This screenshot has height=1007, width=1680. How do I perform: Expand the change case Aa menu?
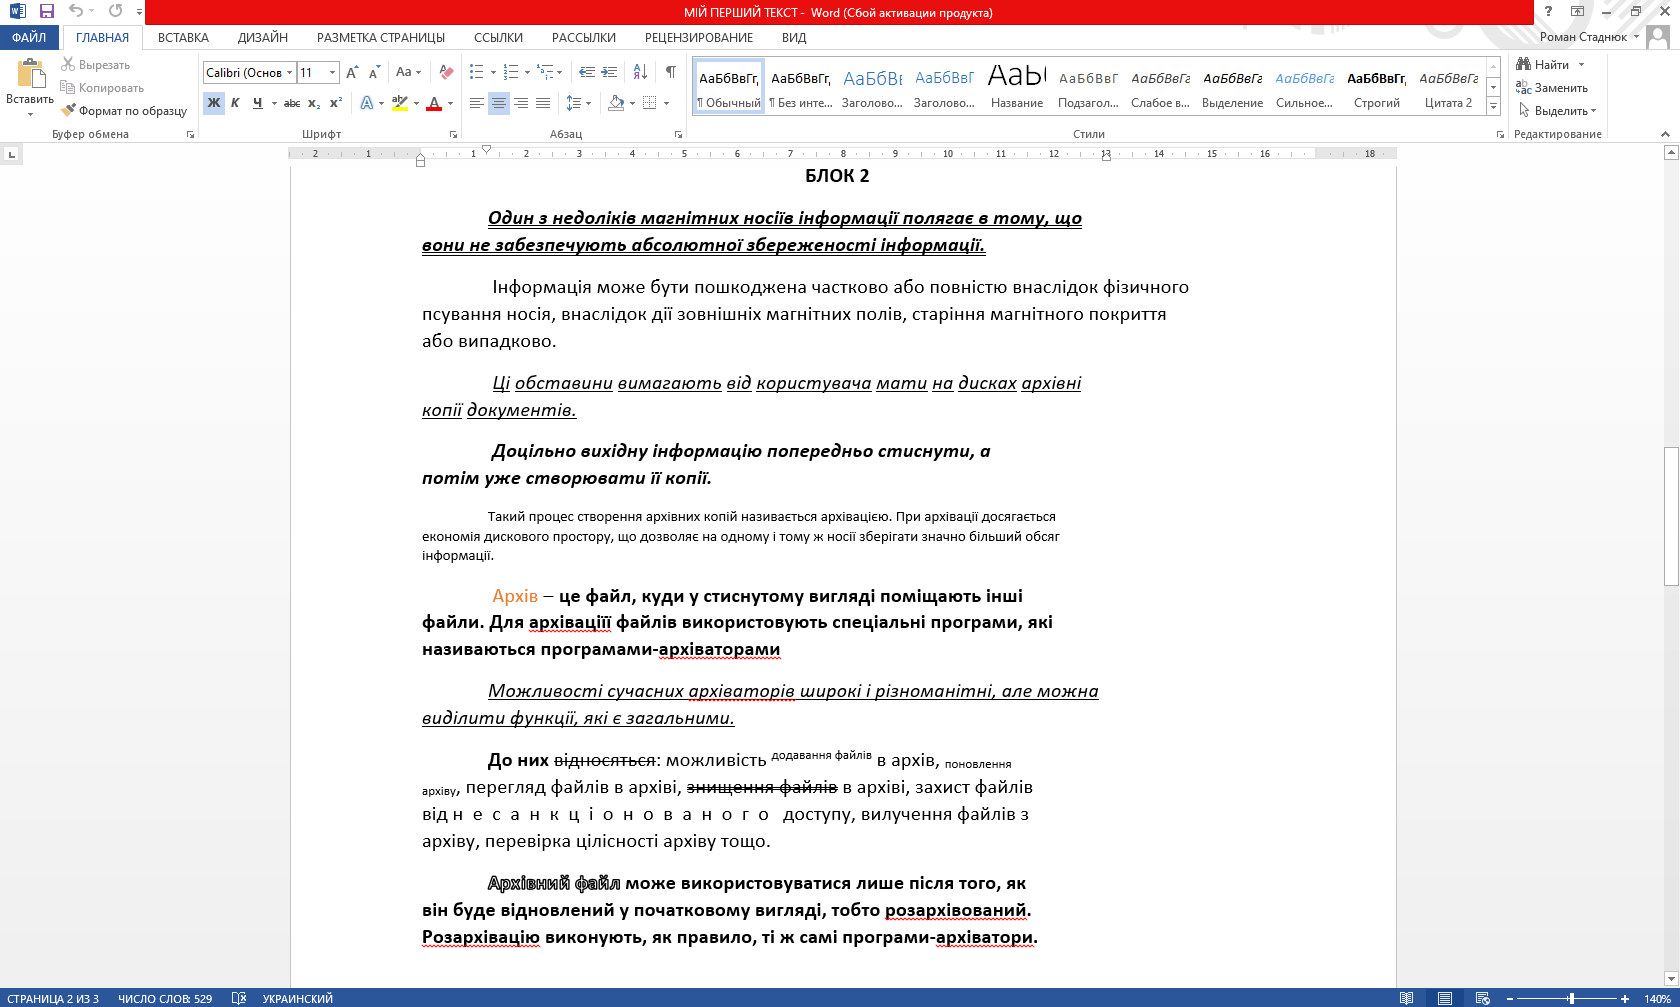point(408,72)
